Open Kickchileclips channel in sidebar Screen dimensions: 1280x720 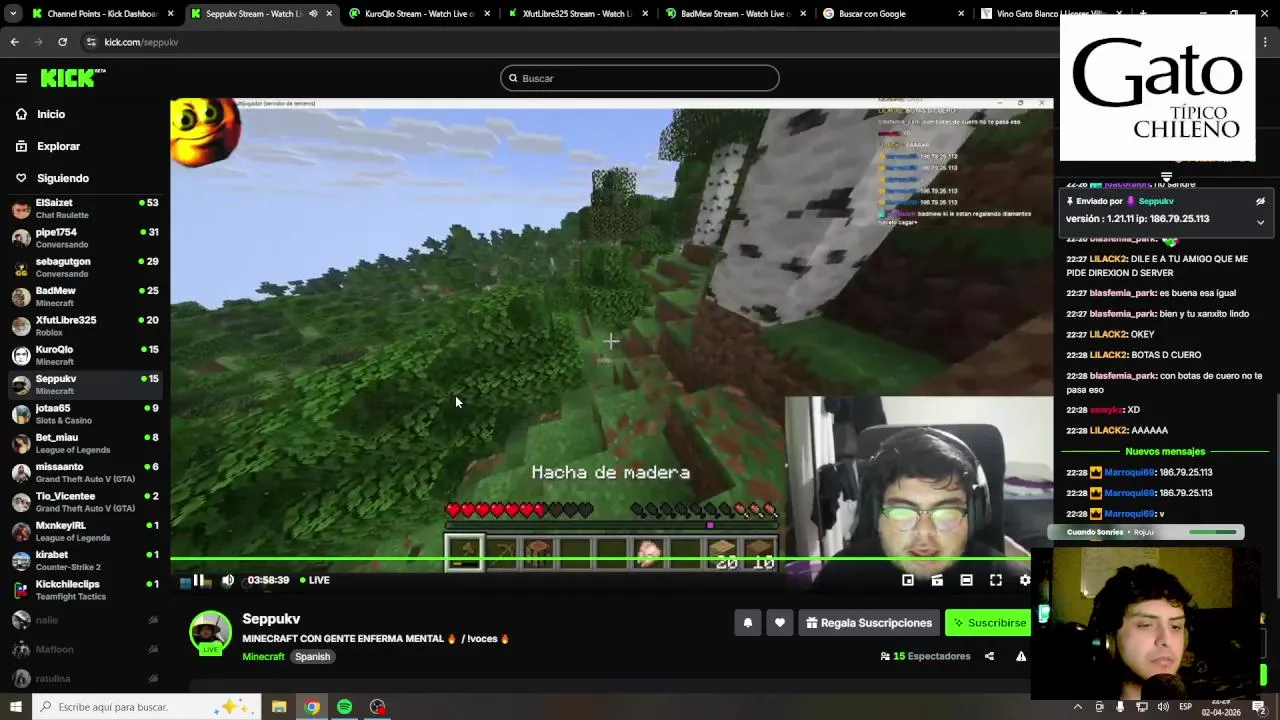85,590
